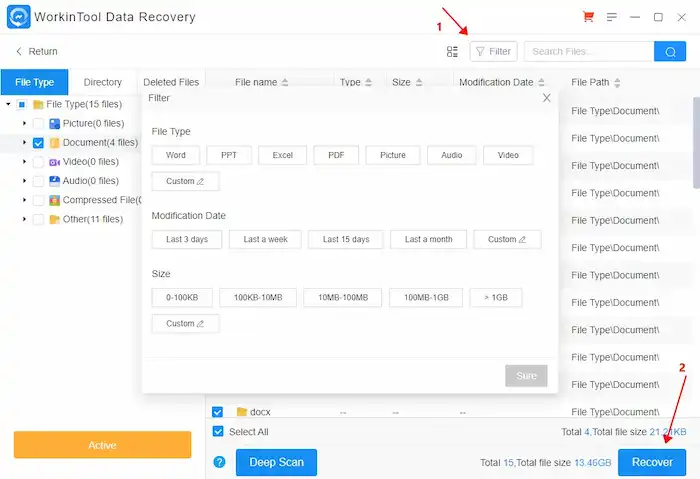
Task: Filter by size > 1GB
Action: pyautogui.click(x=496, y=297)
